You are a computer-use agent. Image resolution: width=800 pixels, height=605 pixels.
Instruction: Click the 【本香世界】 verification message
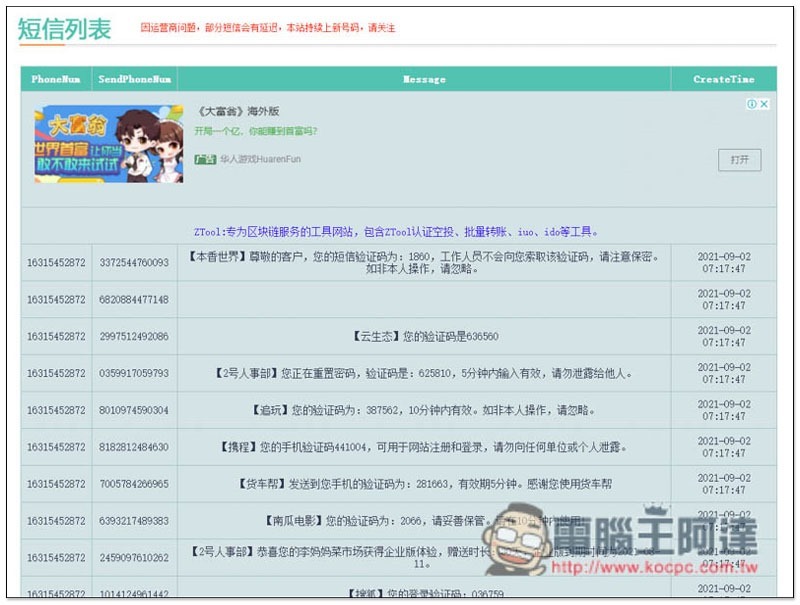click(423, 262)
